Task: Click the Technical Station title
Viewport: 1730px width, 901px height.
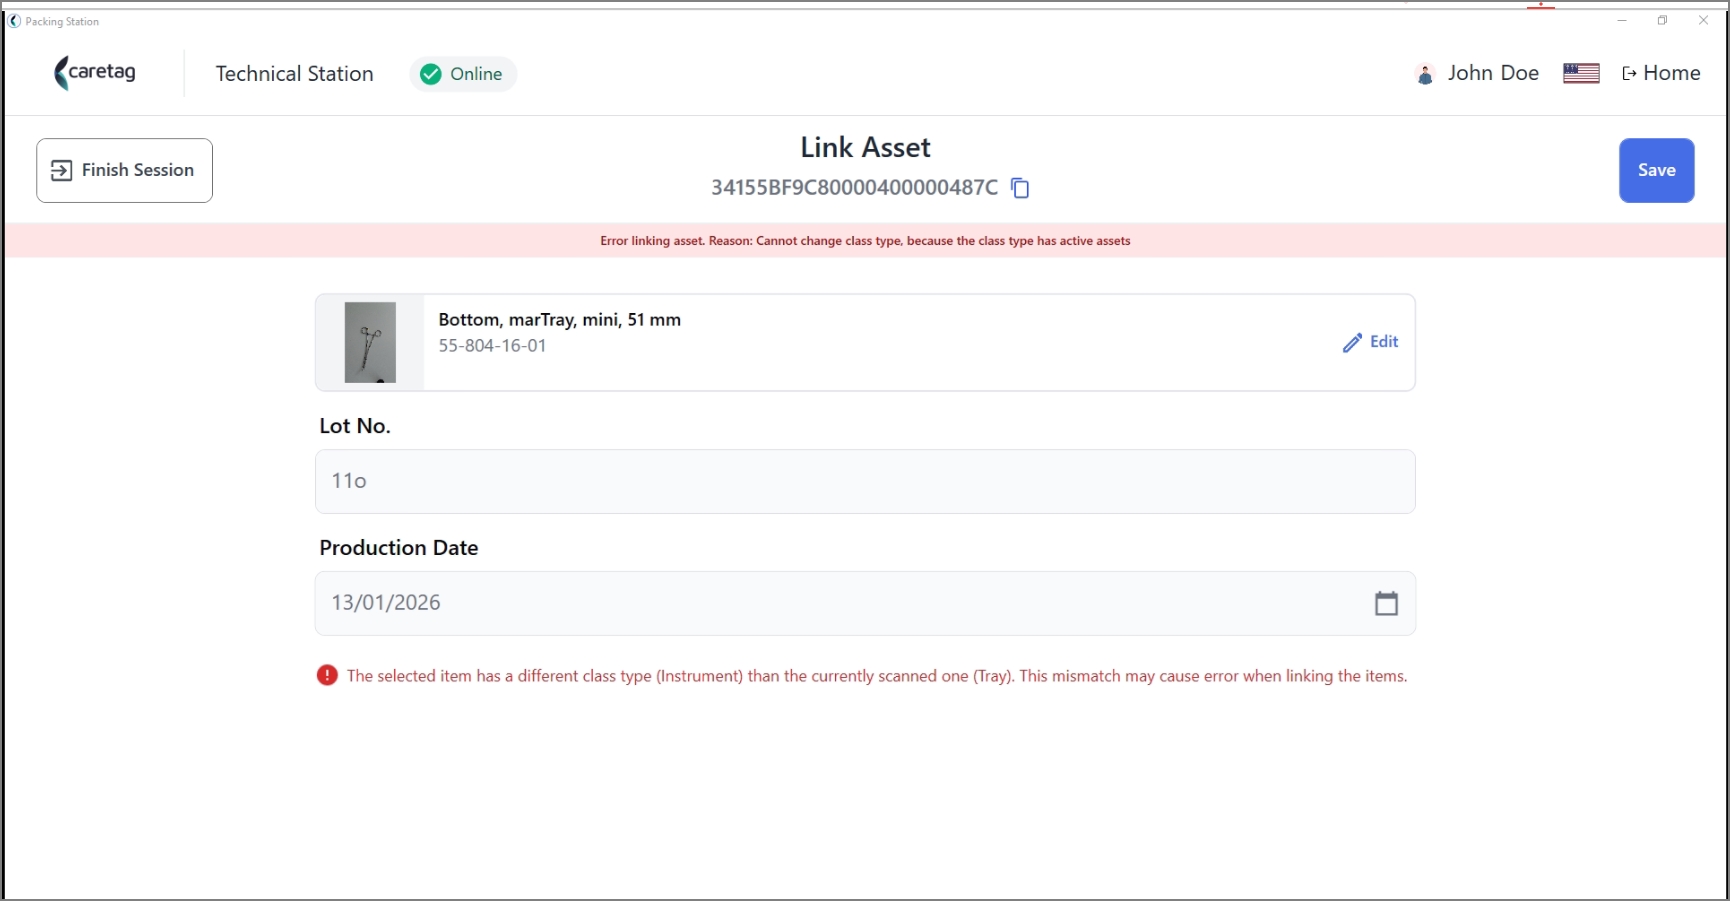Action: [294, 74]
